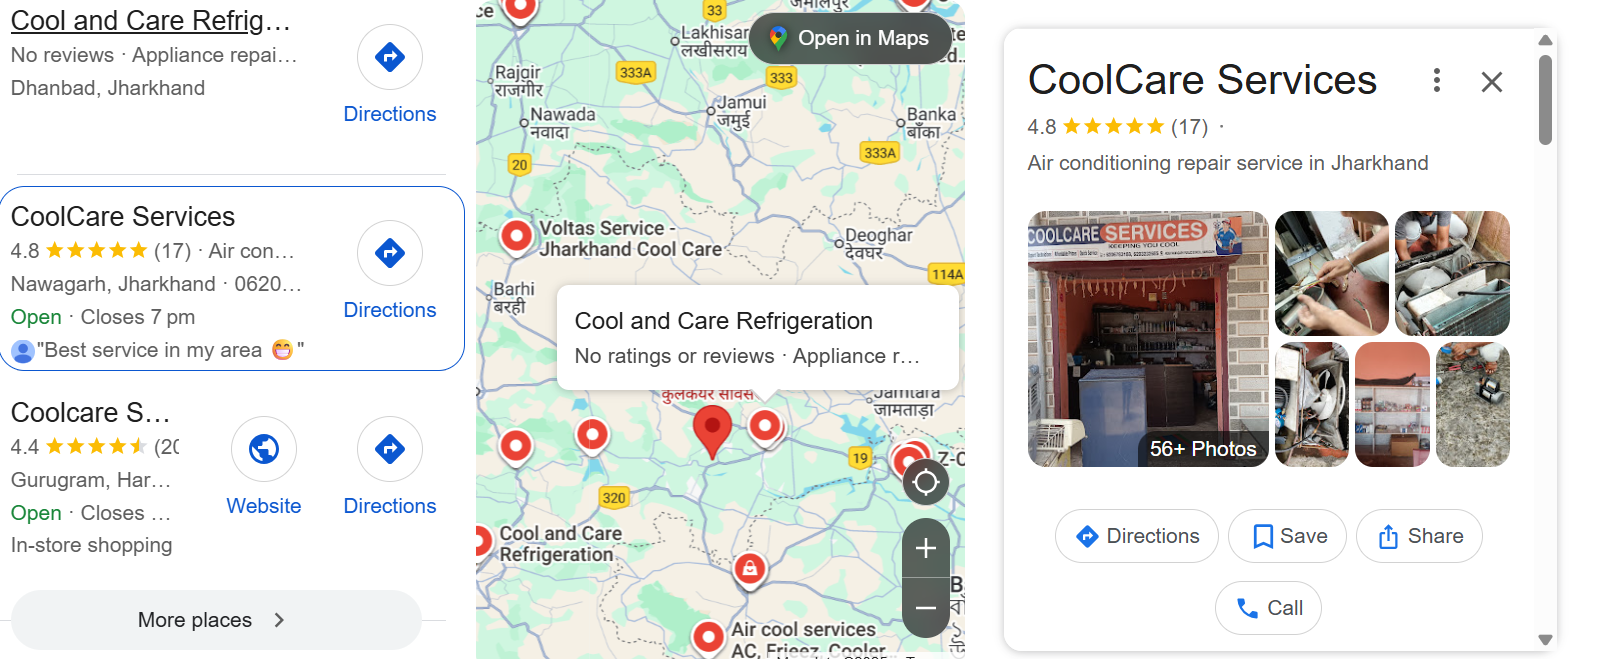Zoom out the map
Viewport: 1597px width, 659px height.
tap(926, 608)
